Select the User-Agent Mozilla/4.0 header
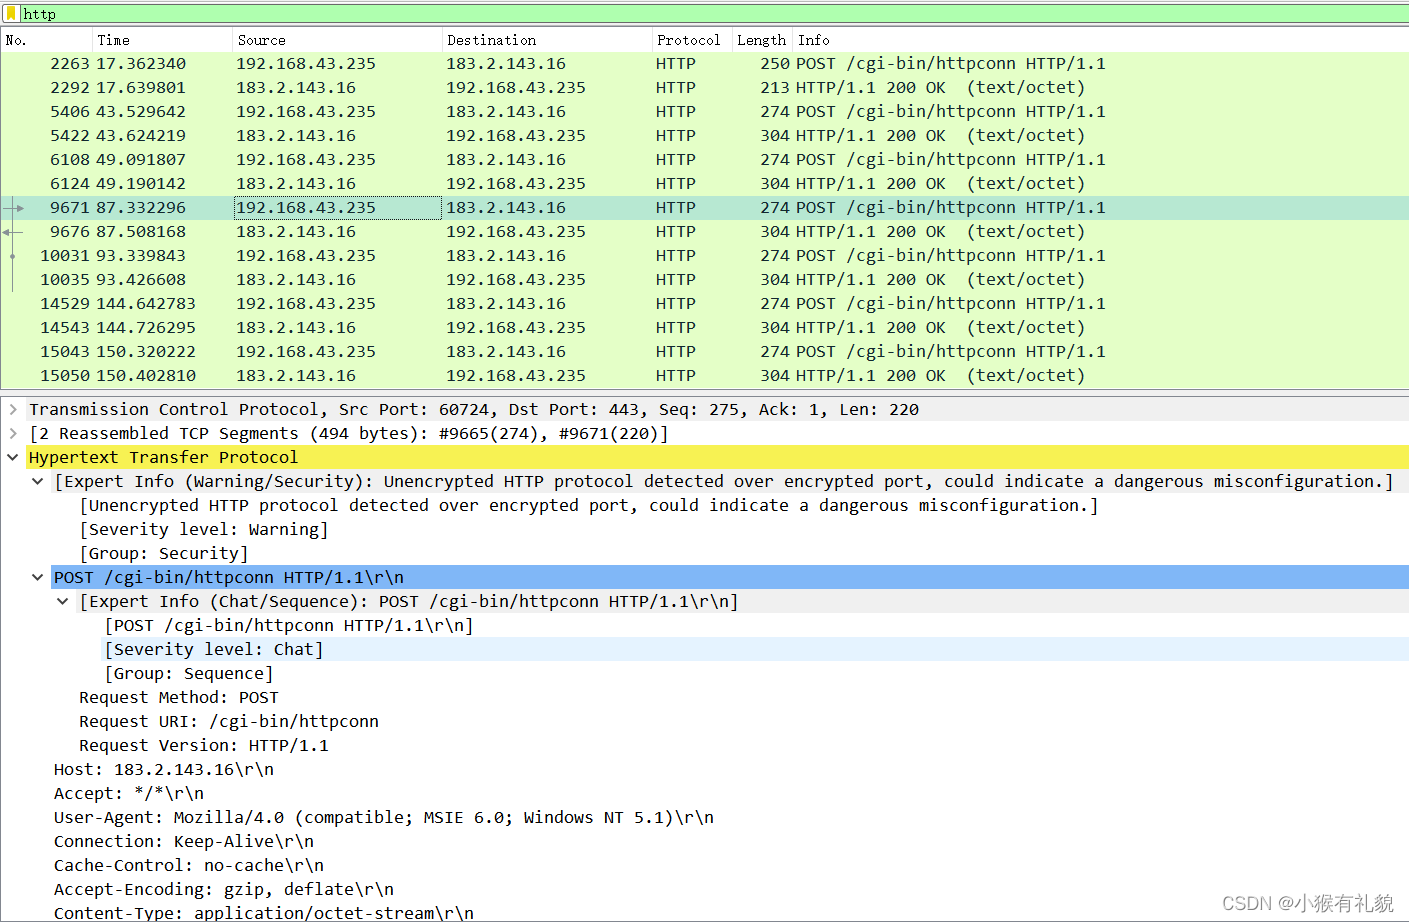Image resolution: width=1409 pixels, height=922 pixels. [384, 817]
